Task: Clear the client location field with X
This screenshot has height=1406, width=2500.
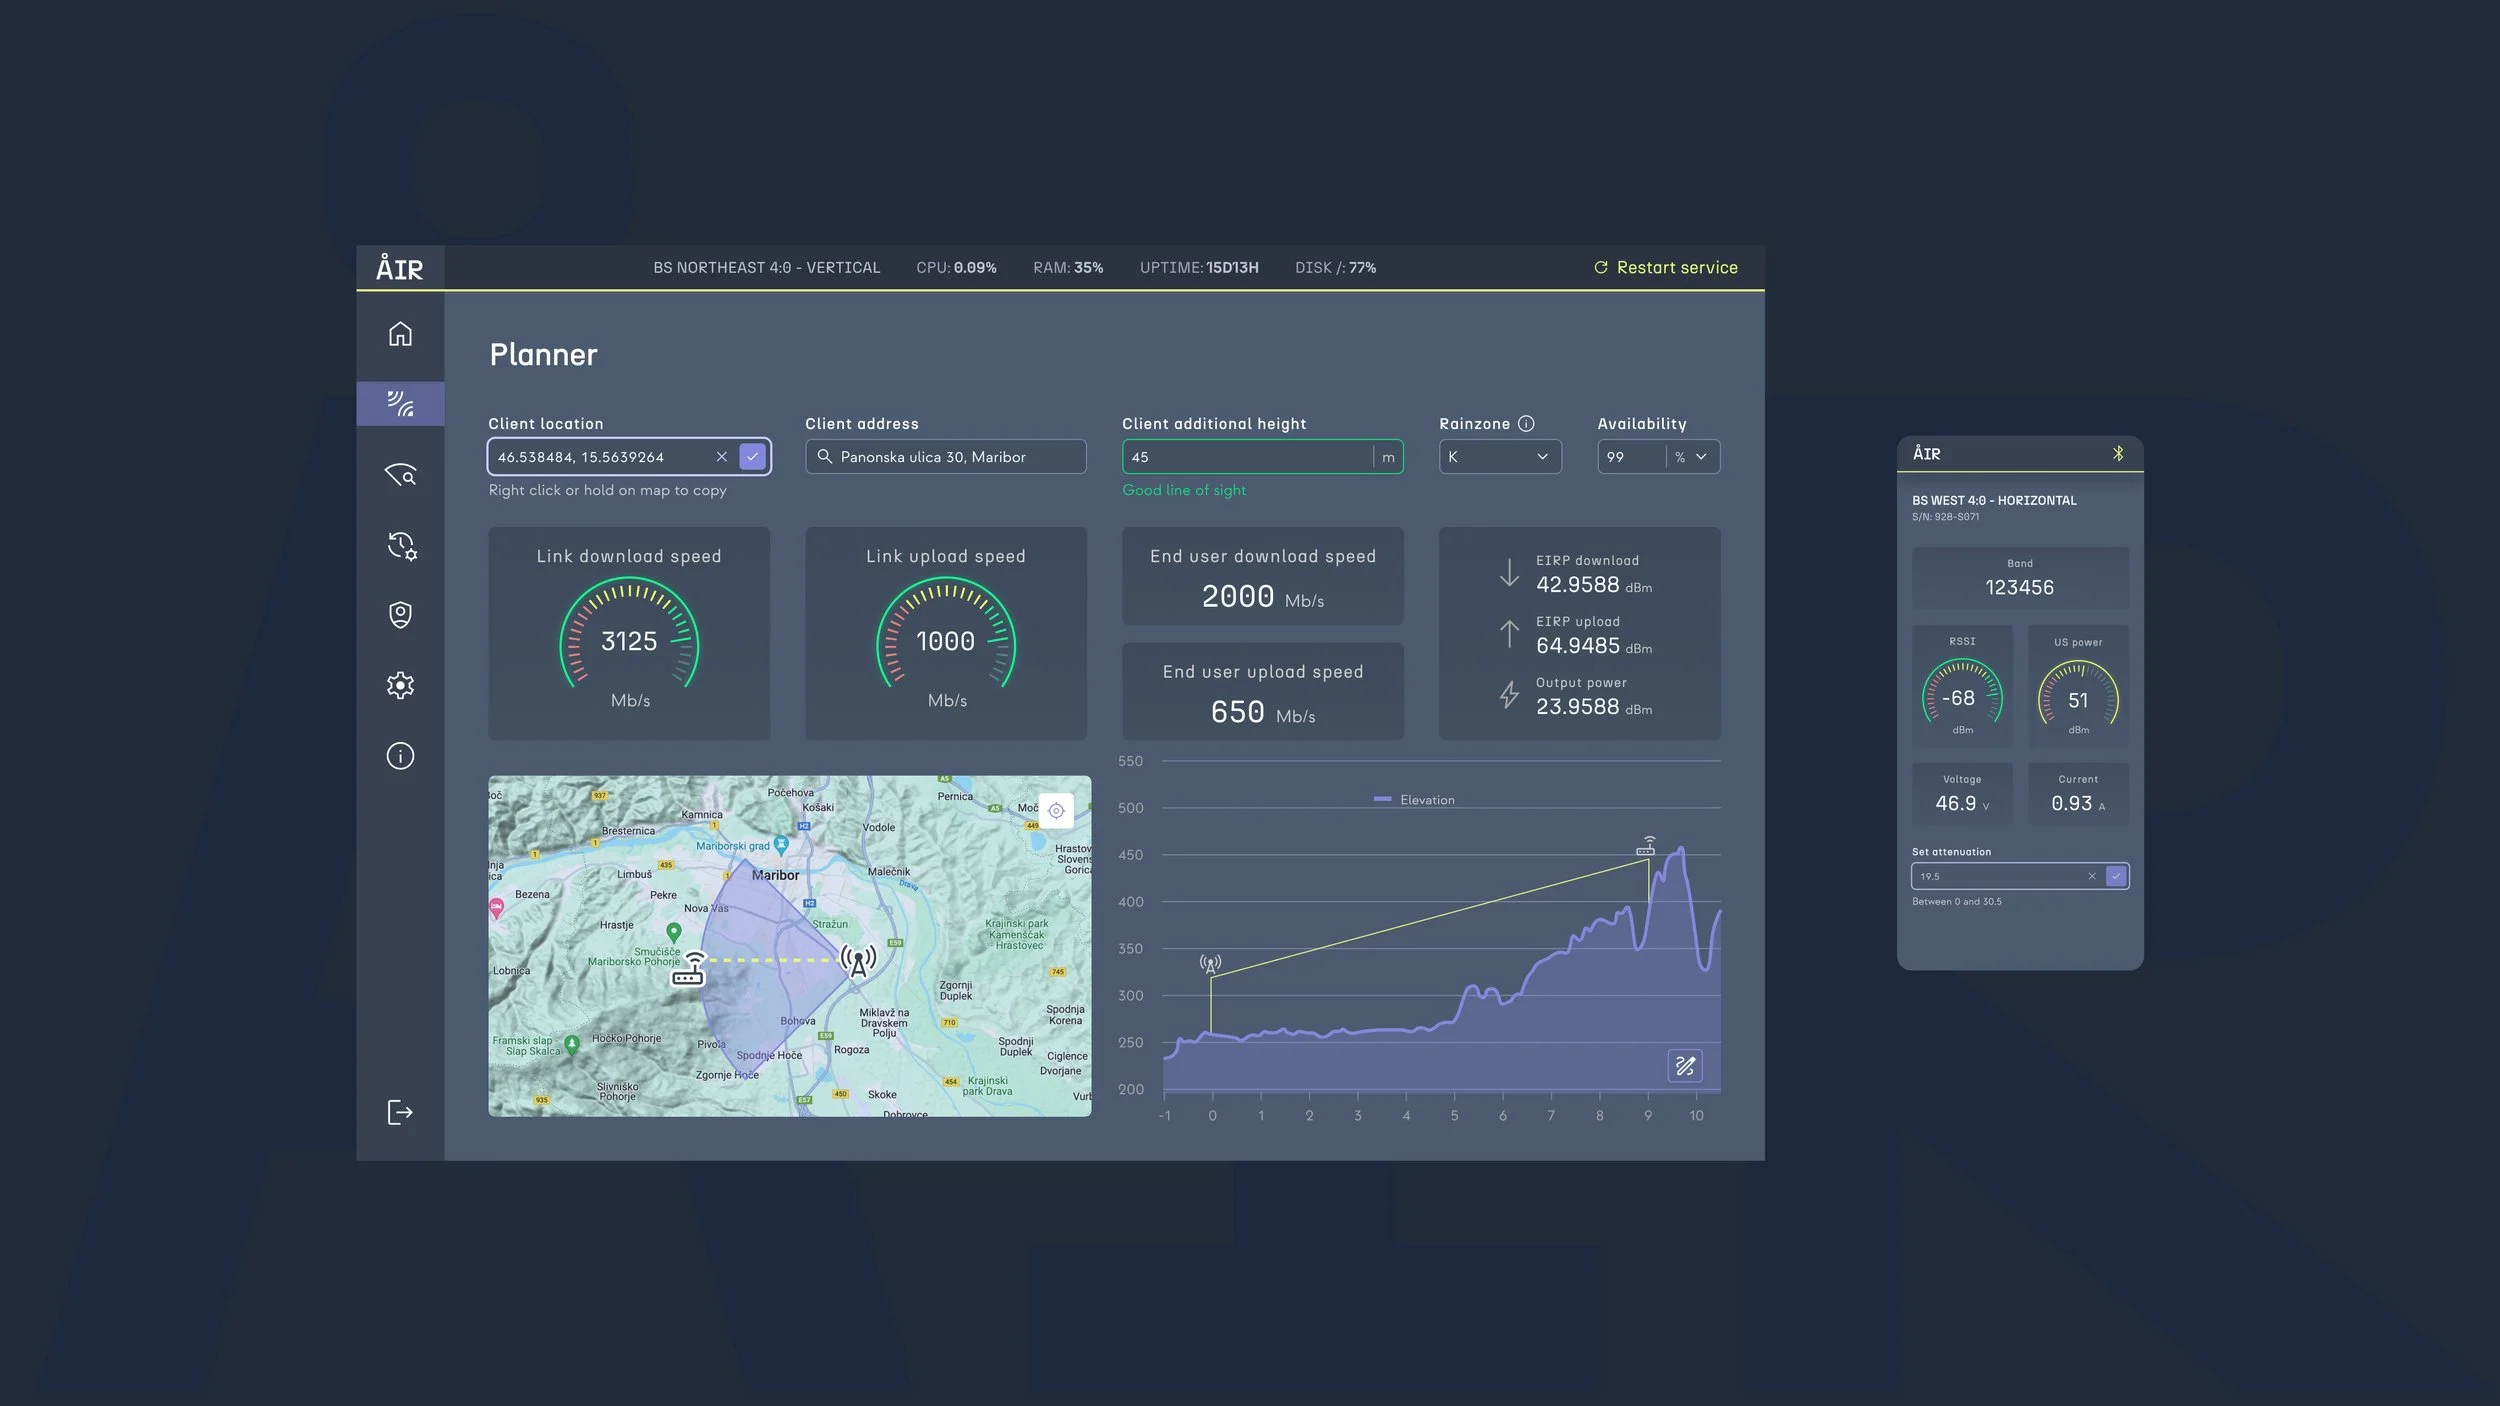Action: 721,457
